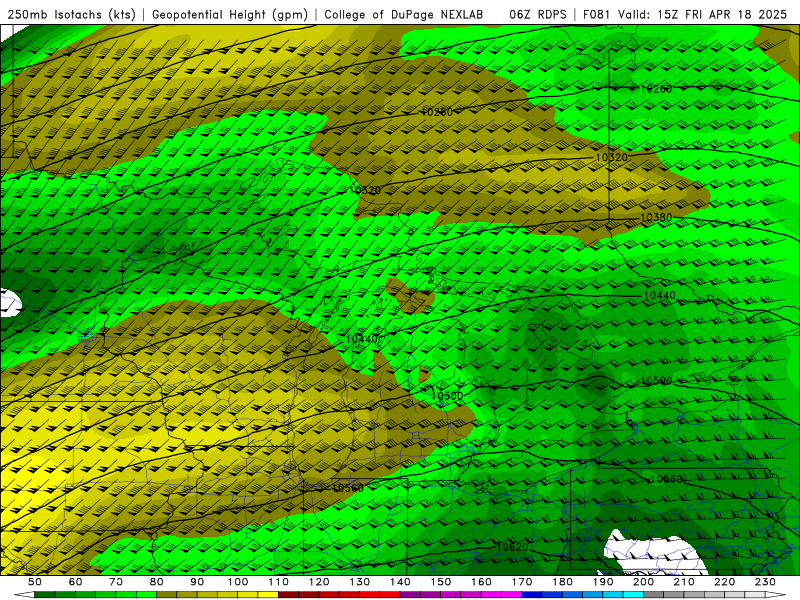Click colorbar tick label 90
Image resolution: width=800 pixels, height=600 pixels.
pos(197,582)
